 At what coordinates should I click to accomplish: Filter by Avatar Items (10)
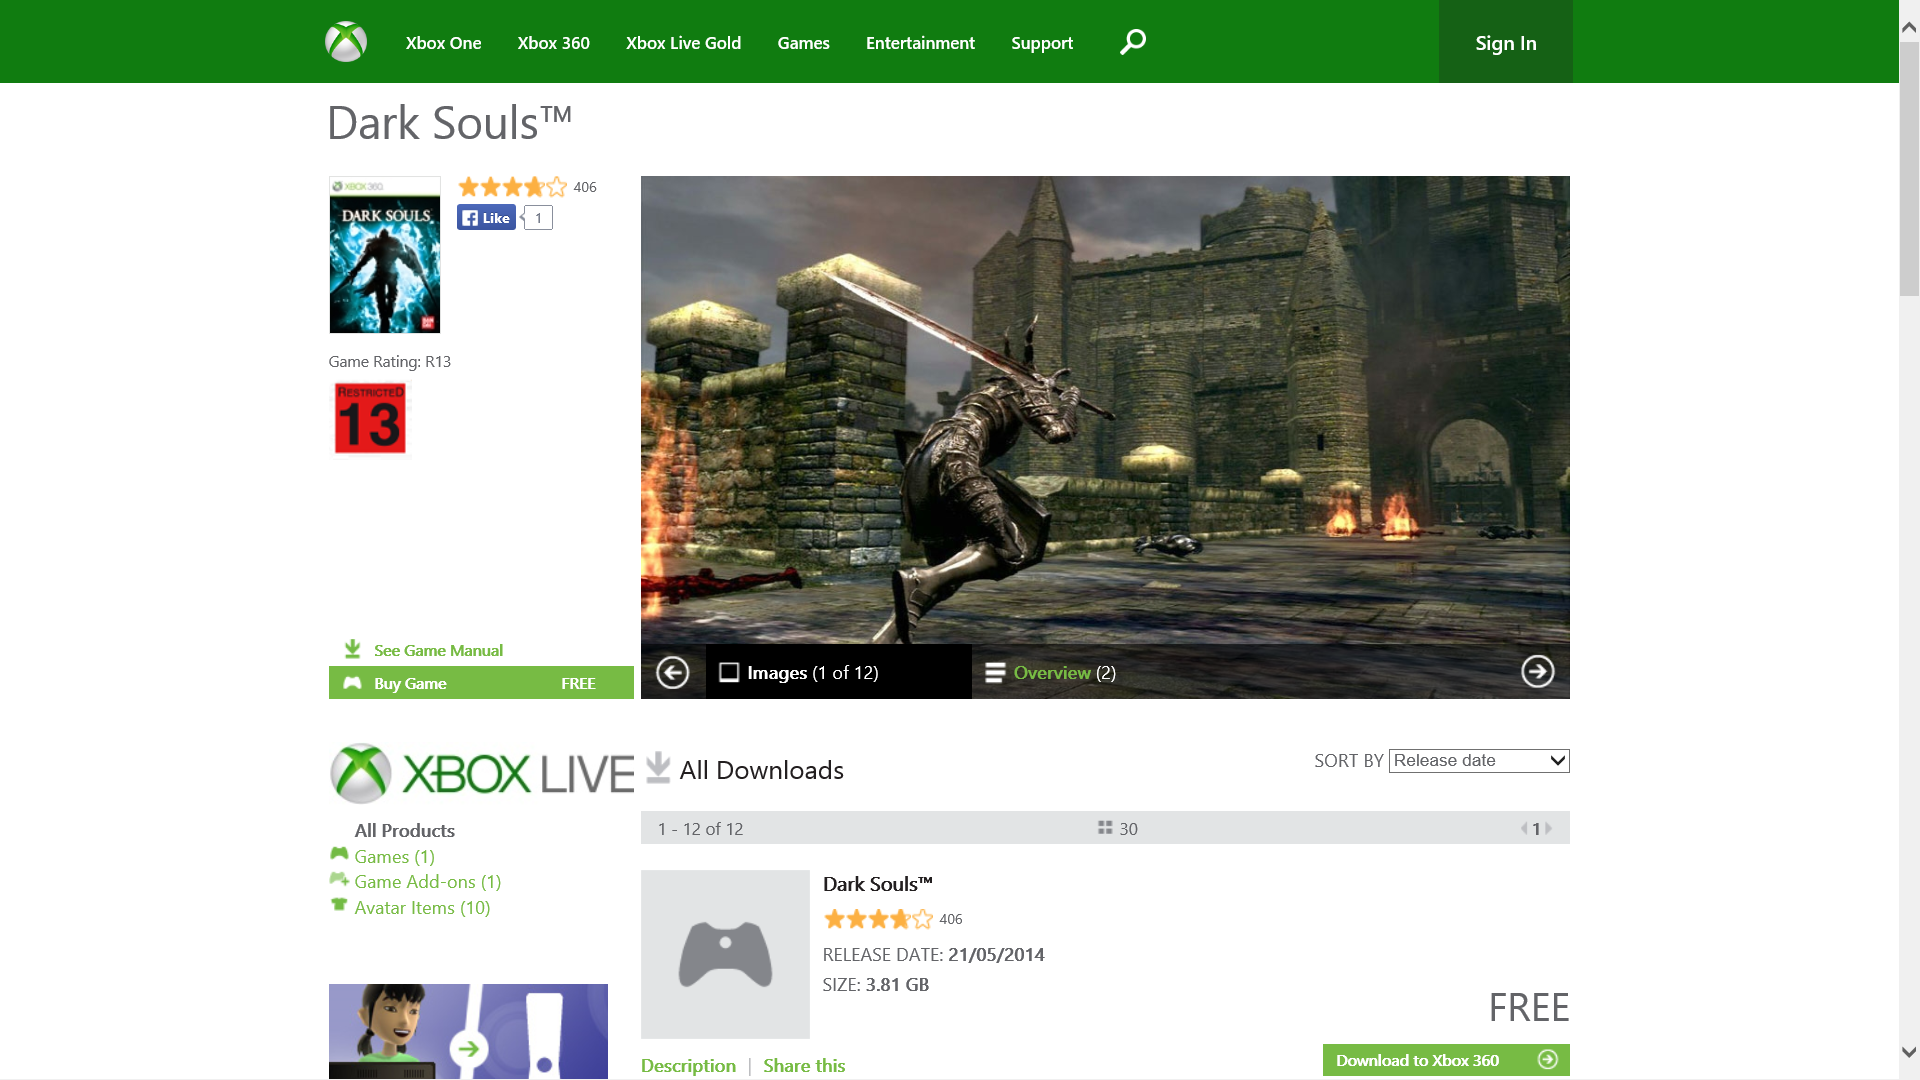[x=422, y=908]
